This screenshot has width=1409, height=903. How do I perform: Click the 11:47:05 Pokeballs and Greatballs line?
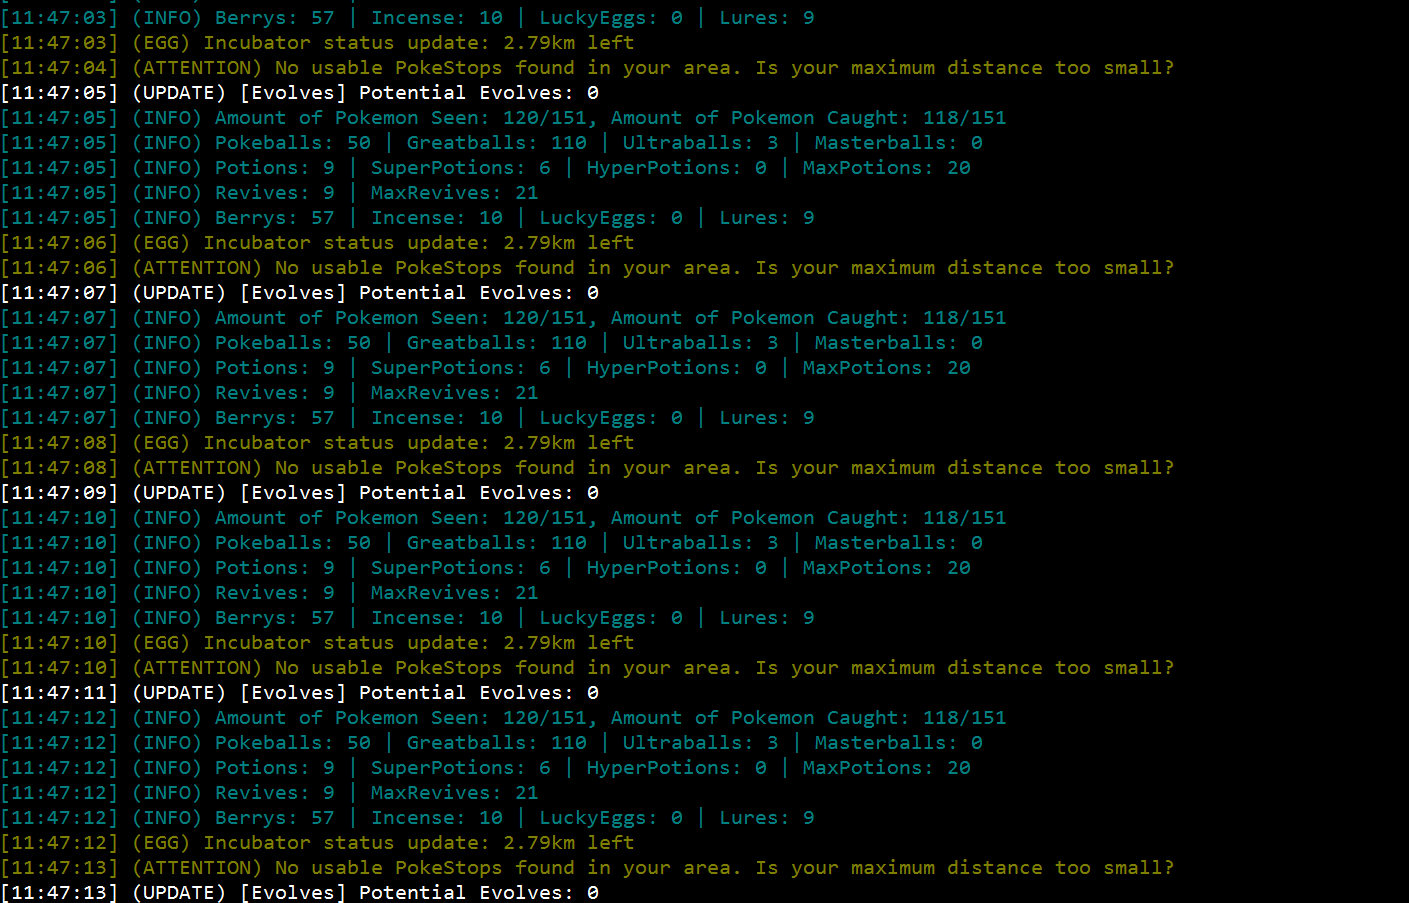point(491,143)
